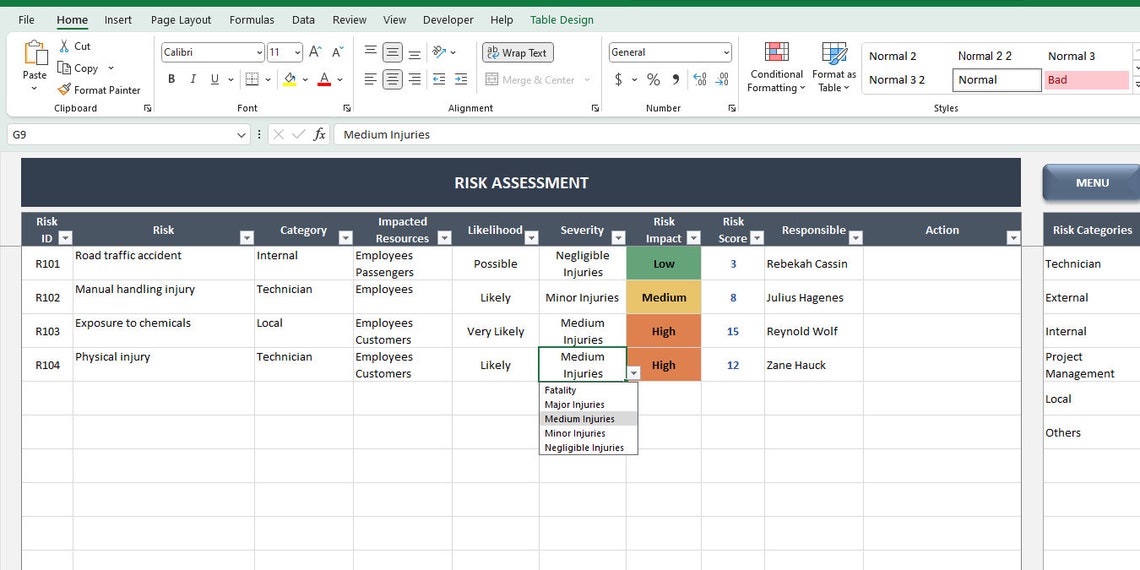Screen dimensions: 1140x570
Task: Align text right in cell
Action: click(x=414, y=79)
